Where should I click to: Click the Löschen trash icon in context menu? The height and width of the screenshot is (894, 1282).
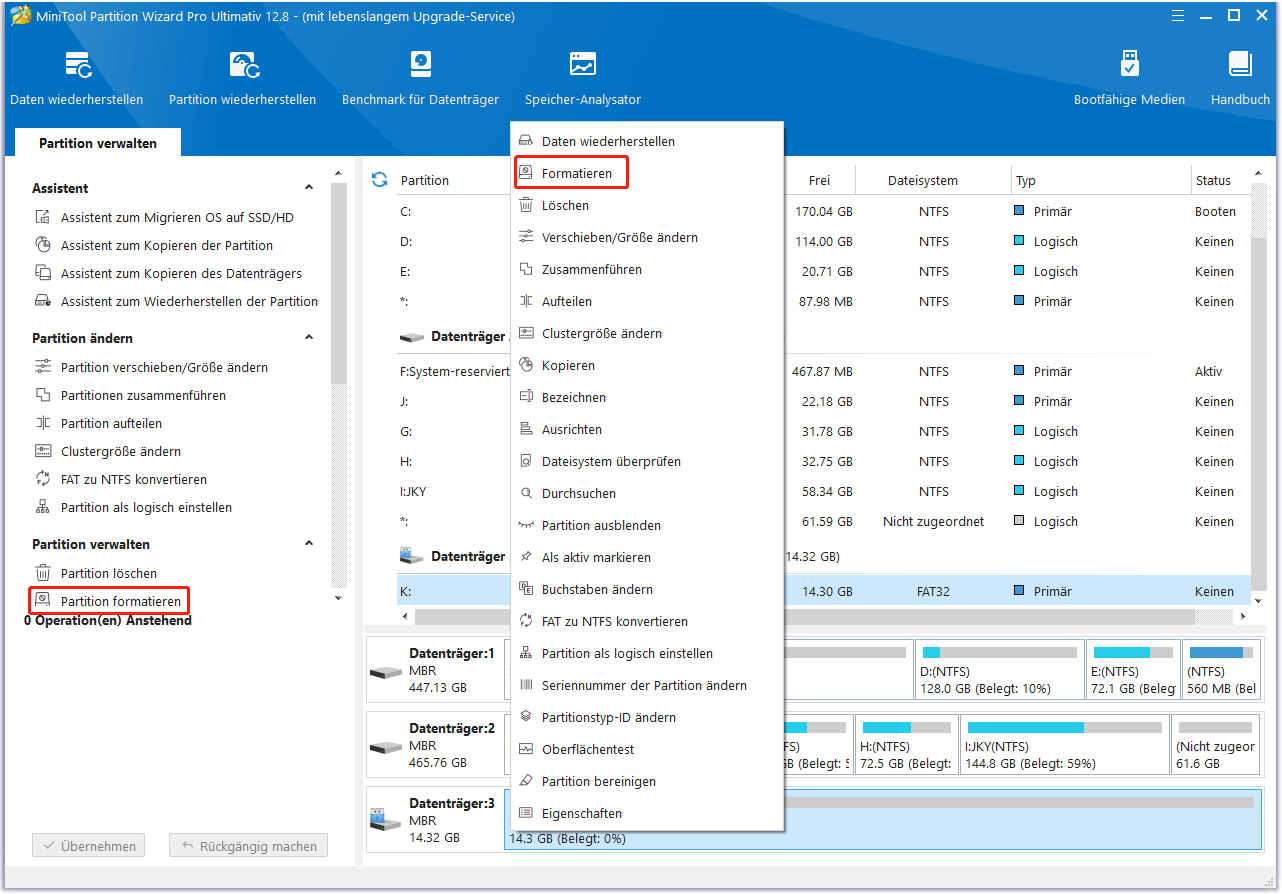[x=526, y=205]
